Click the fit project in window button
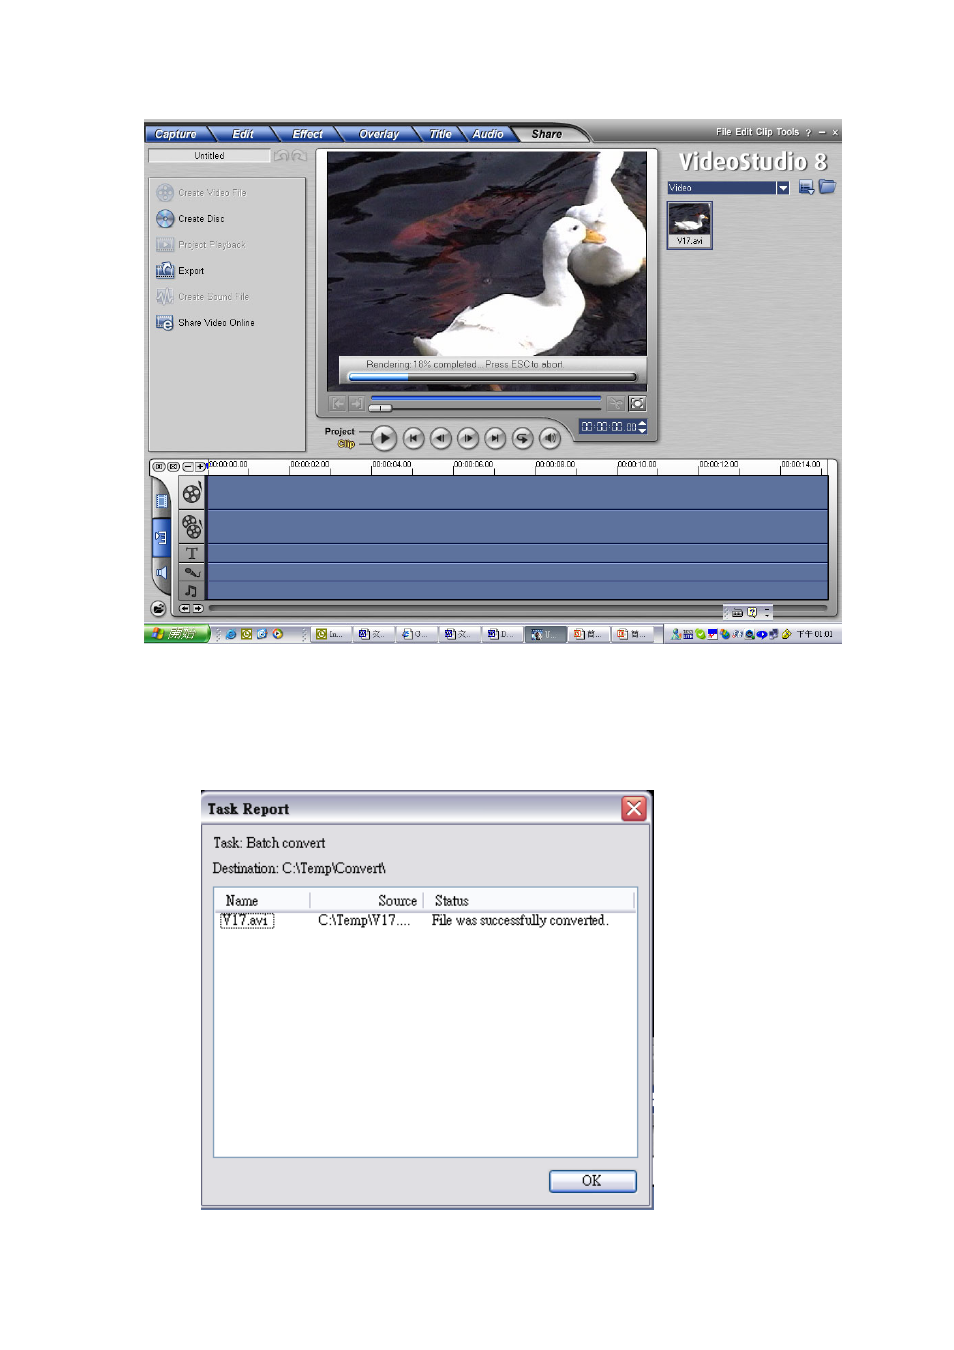Image resolution: width=954 pixels, height=1350 pixels. pos(158,467)
